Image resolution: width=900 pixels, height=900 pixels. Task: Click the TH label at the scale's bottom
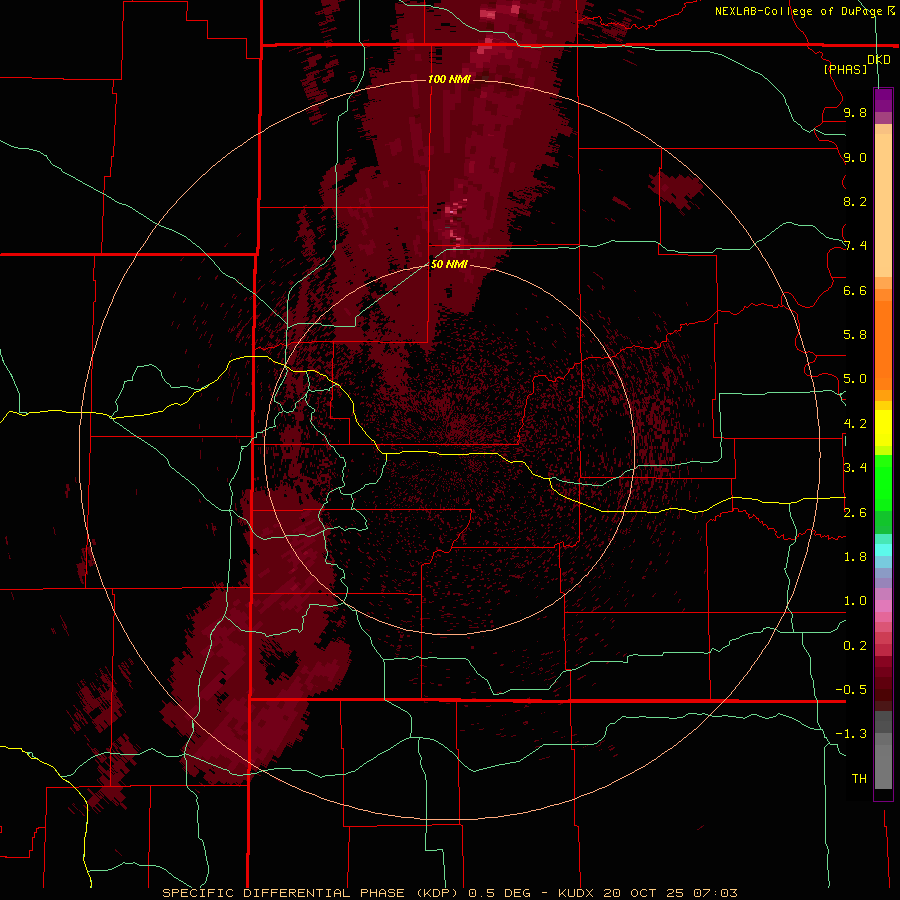[x=859, y=779]
